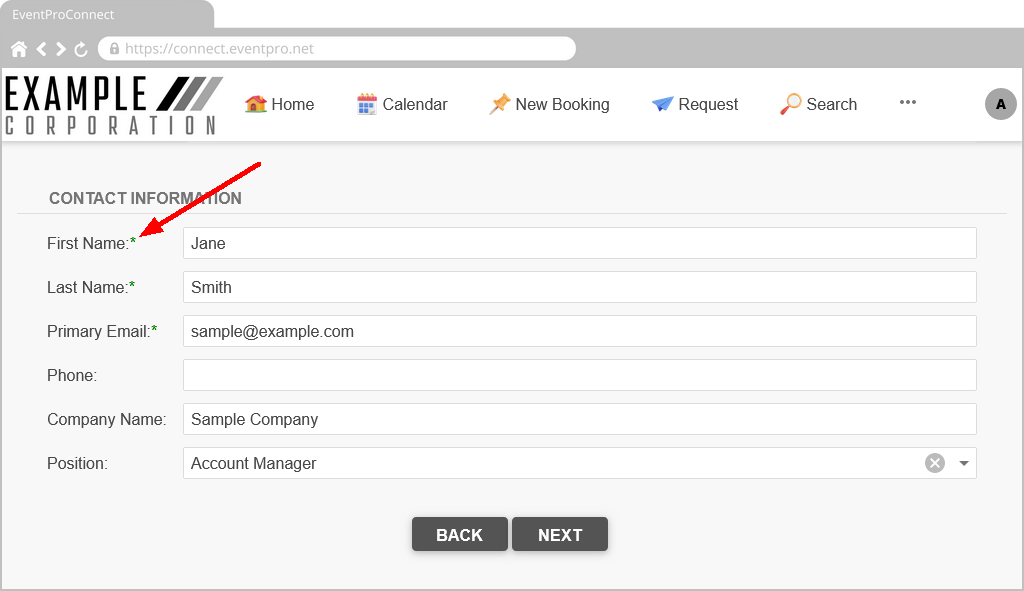Click the browser home icon
Viewport: 1024px width, 591px height.
click(19, 49)
